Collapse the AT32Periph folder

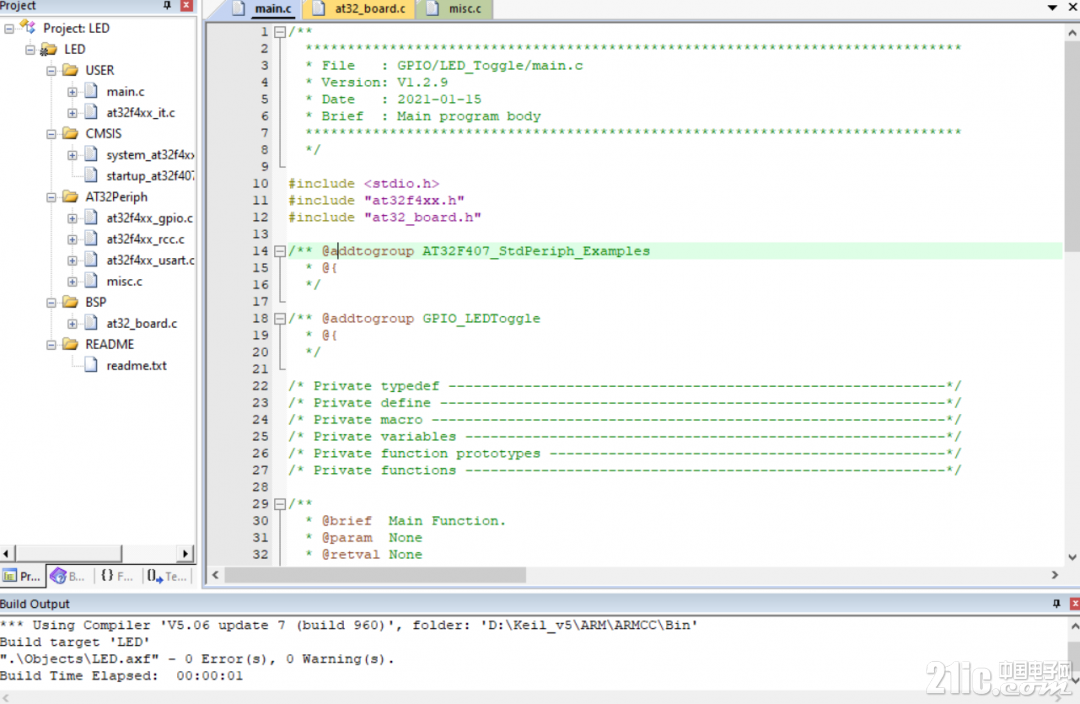tap(51, 197)
